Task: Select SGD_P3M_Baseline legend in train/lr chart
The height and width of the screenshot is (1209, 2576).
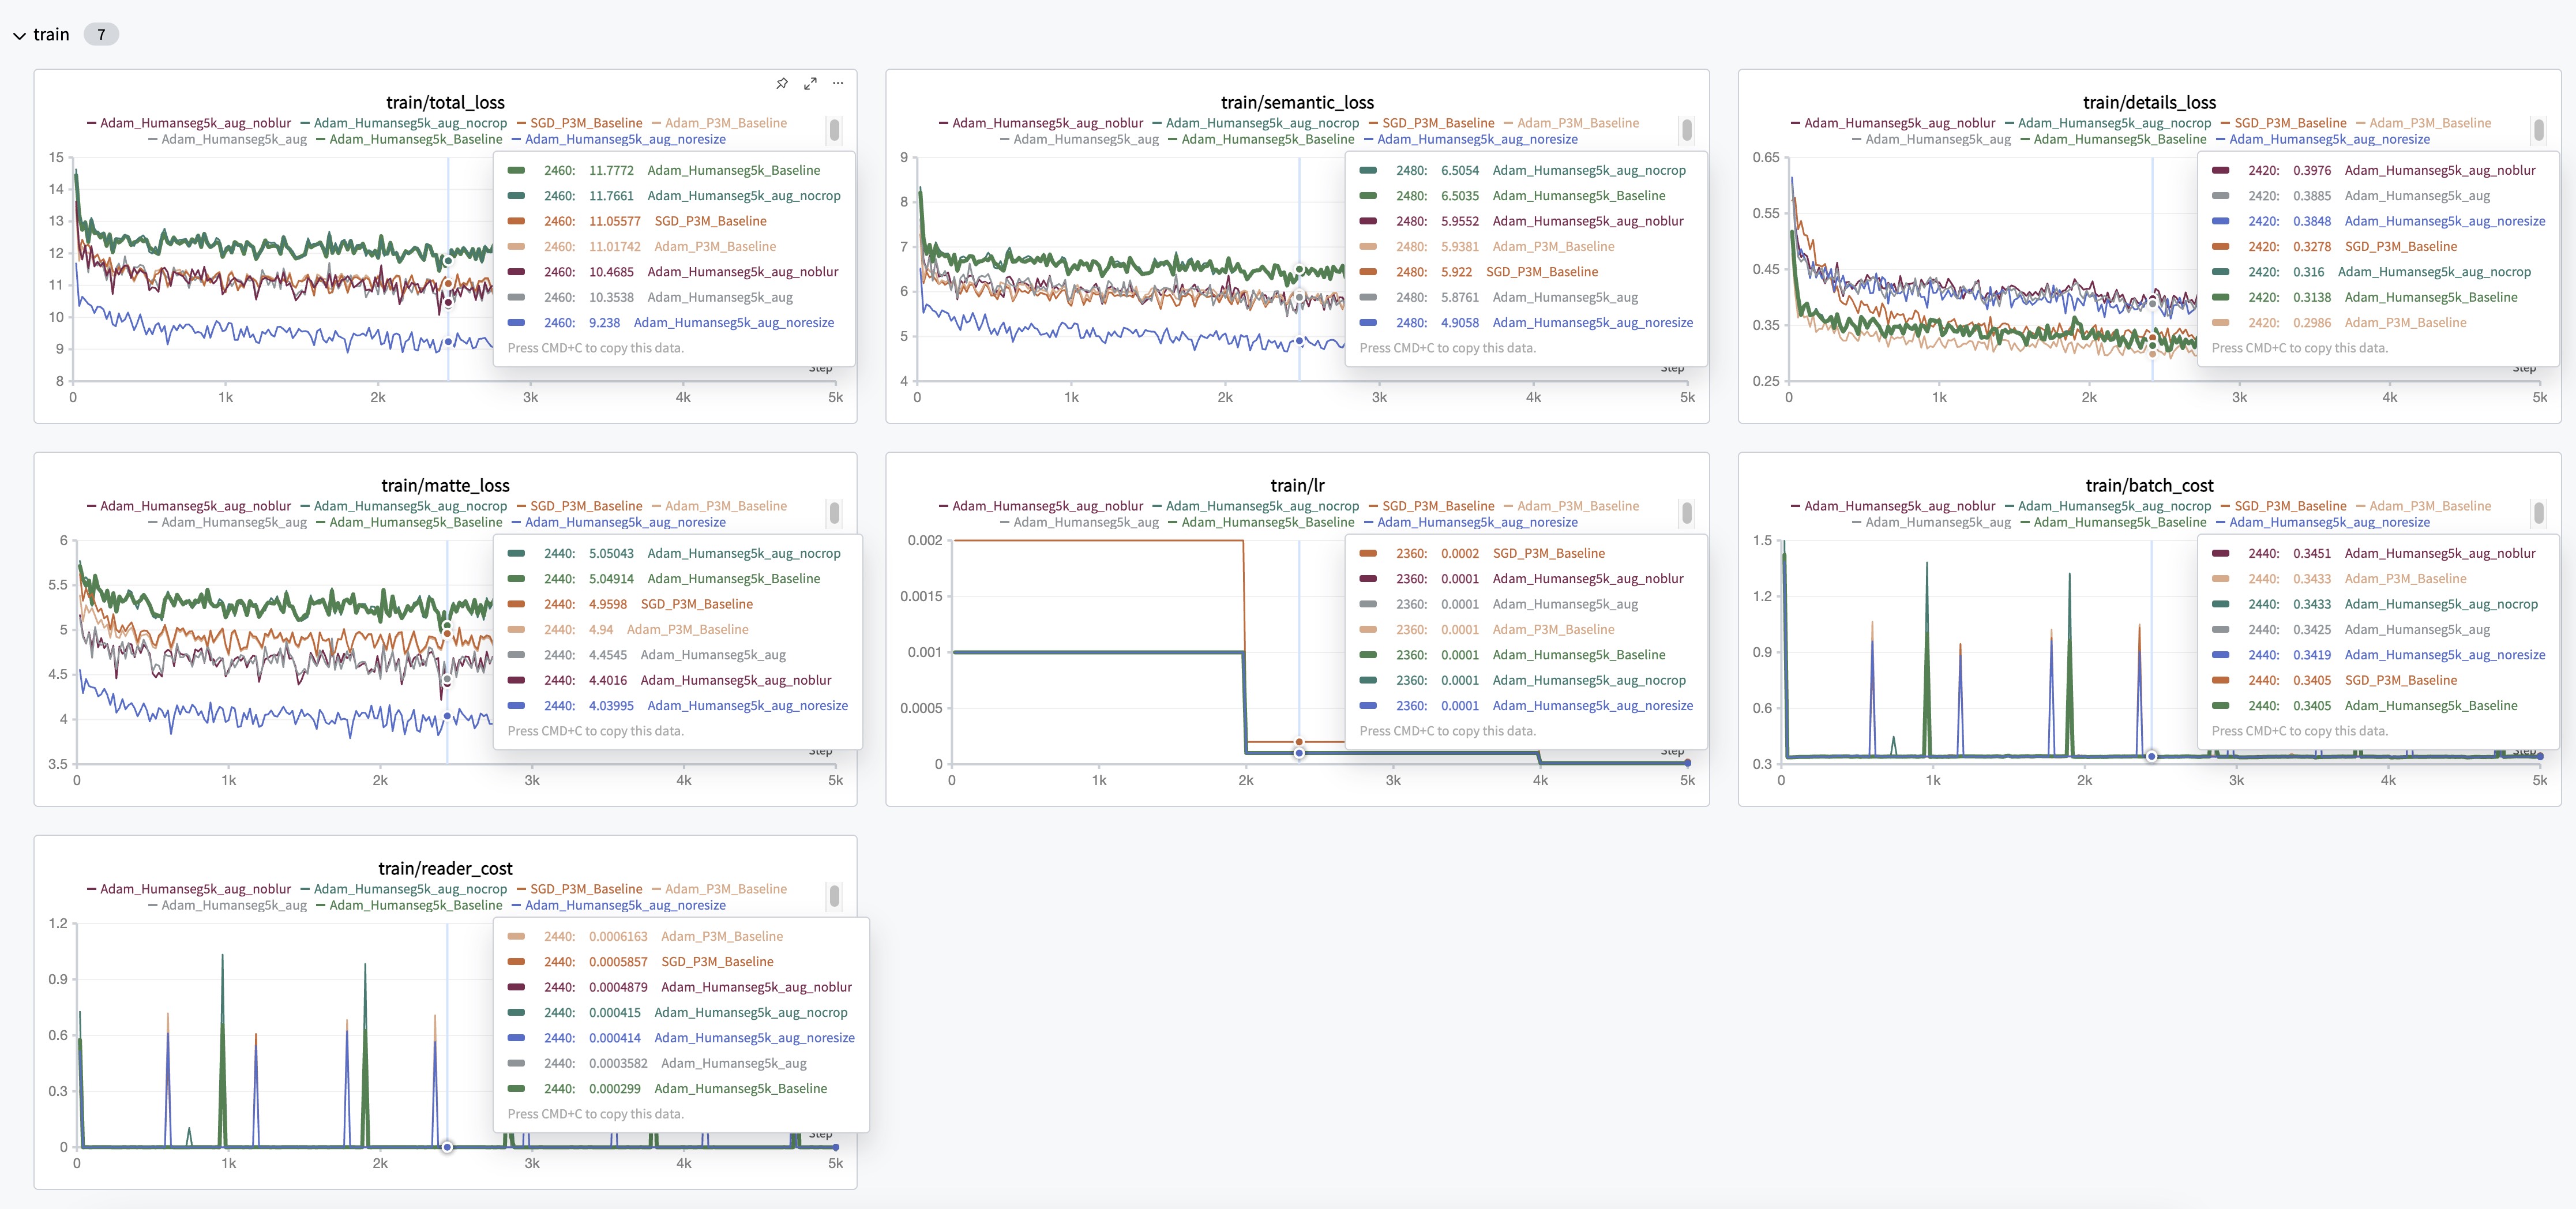Action: [x=1431, y=506]
